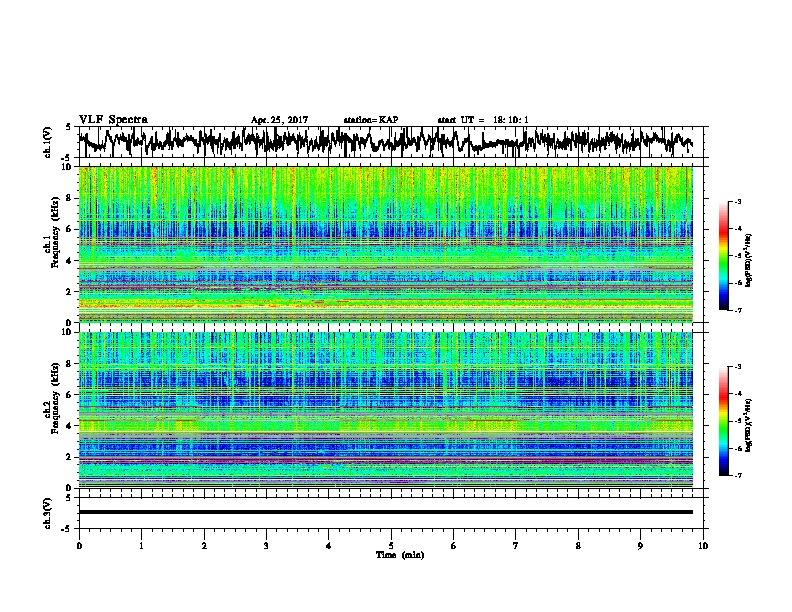Click the time axis tick label '0'
This screenshot has width=792, height=612.
(x=79, y=546)
